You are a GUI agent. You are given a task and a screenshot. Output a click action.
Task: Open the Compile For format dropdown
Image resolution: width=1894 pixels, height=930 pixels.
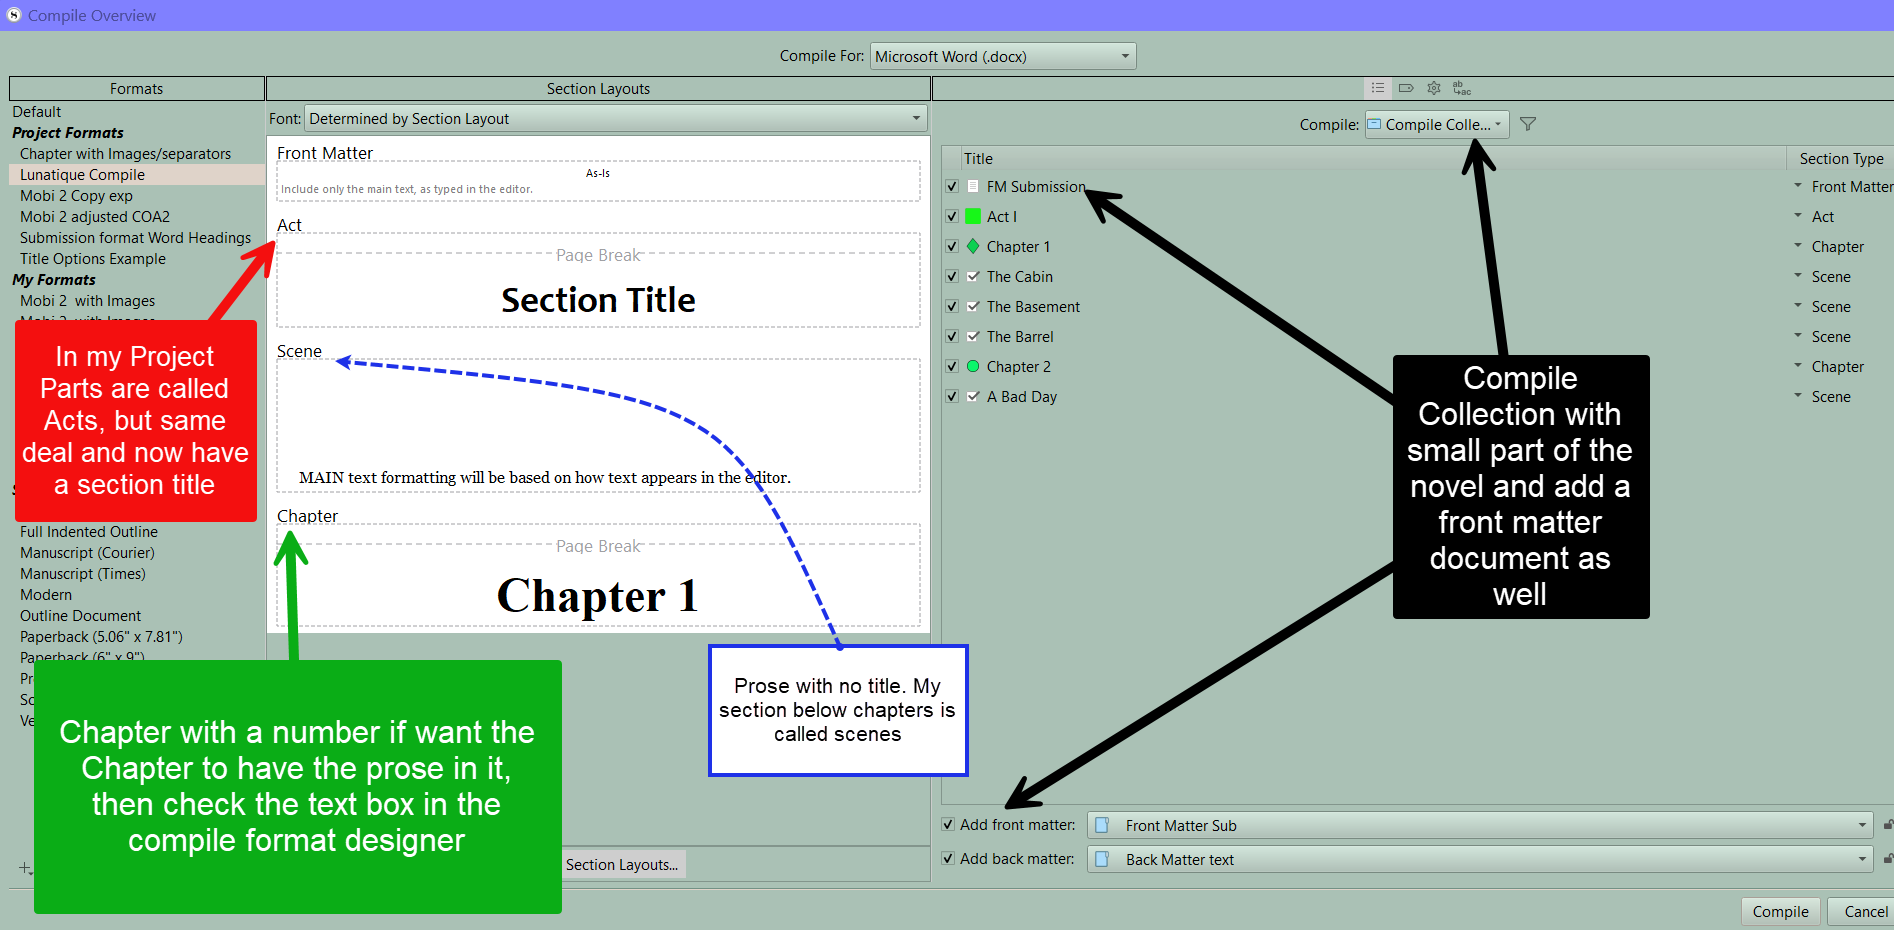coord(1003,56)
